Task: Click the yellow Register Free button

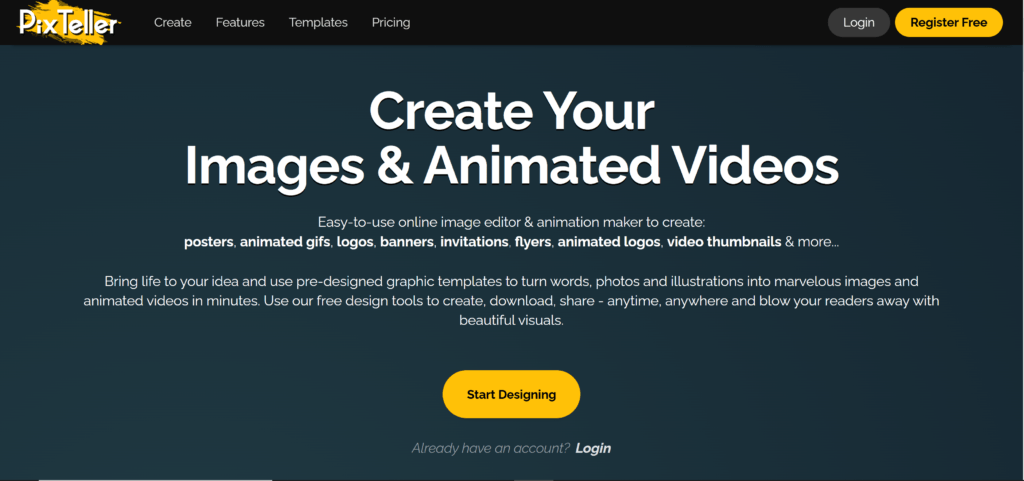Action: (948, 22)
